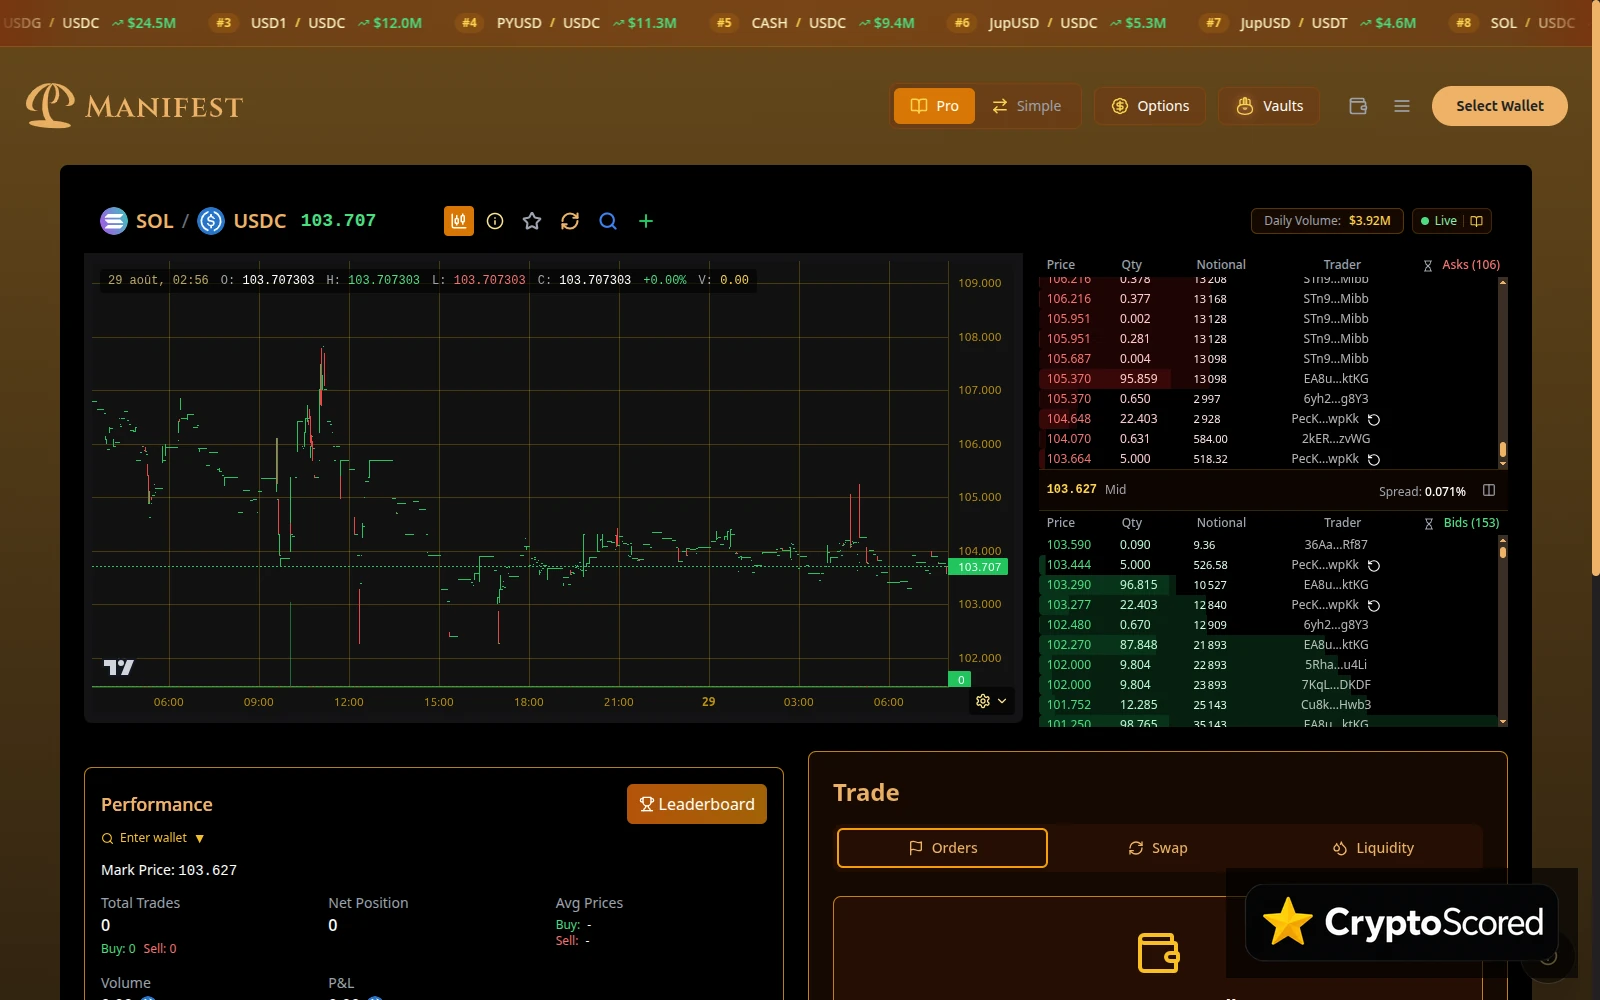Click the Asks (106) label
1600x1000 pixels.
click(x=1471, y=265)
